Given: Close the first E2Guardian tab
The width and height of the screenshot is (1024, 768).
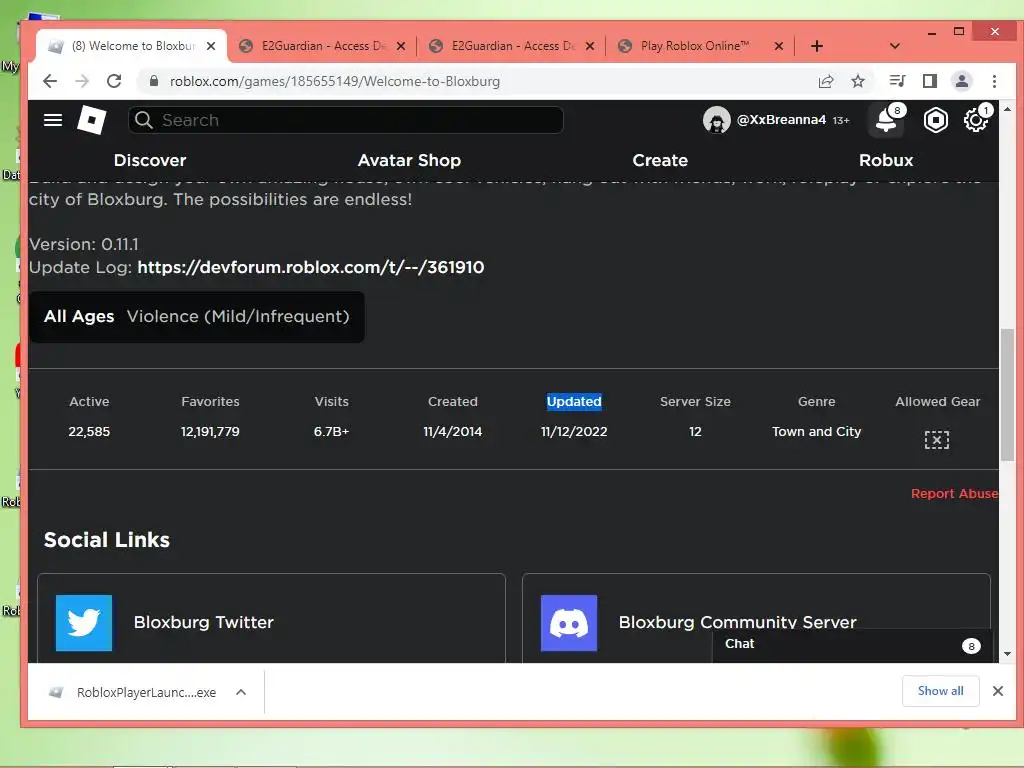Looking at the screenshot, I should point(401,46).
